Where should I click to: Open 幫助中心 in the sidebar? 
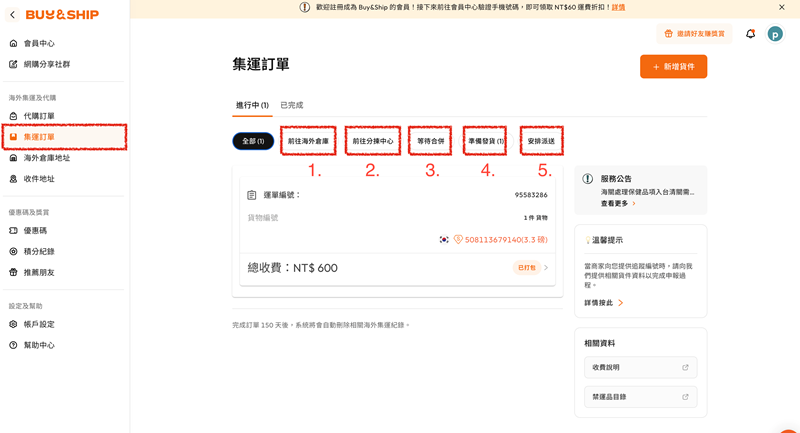[39, 346]
